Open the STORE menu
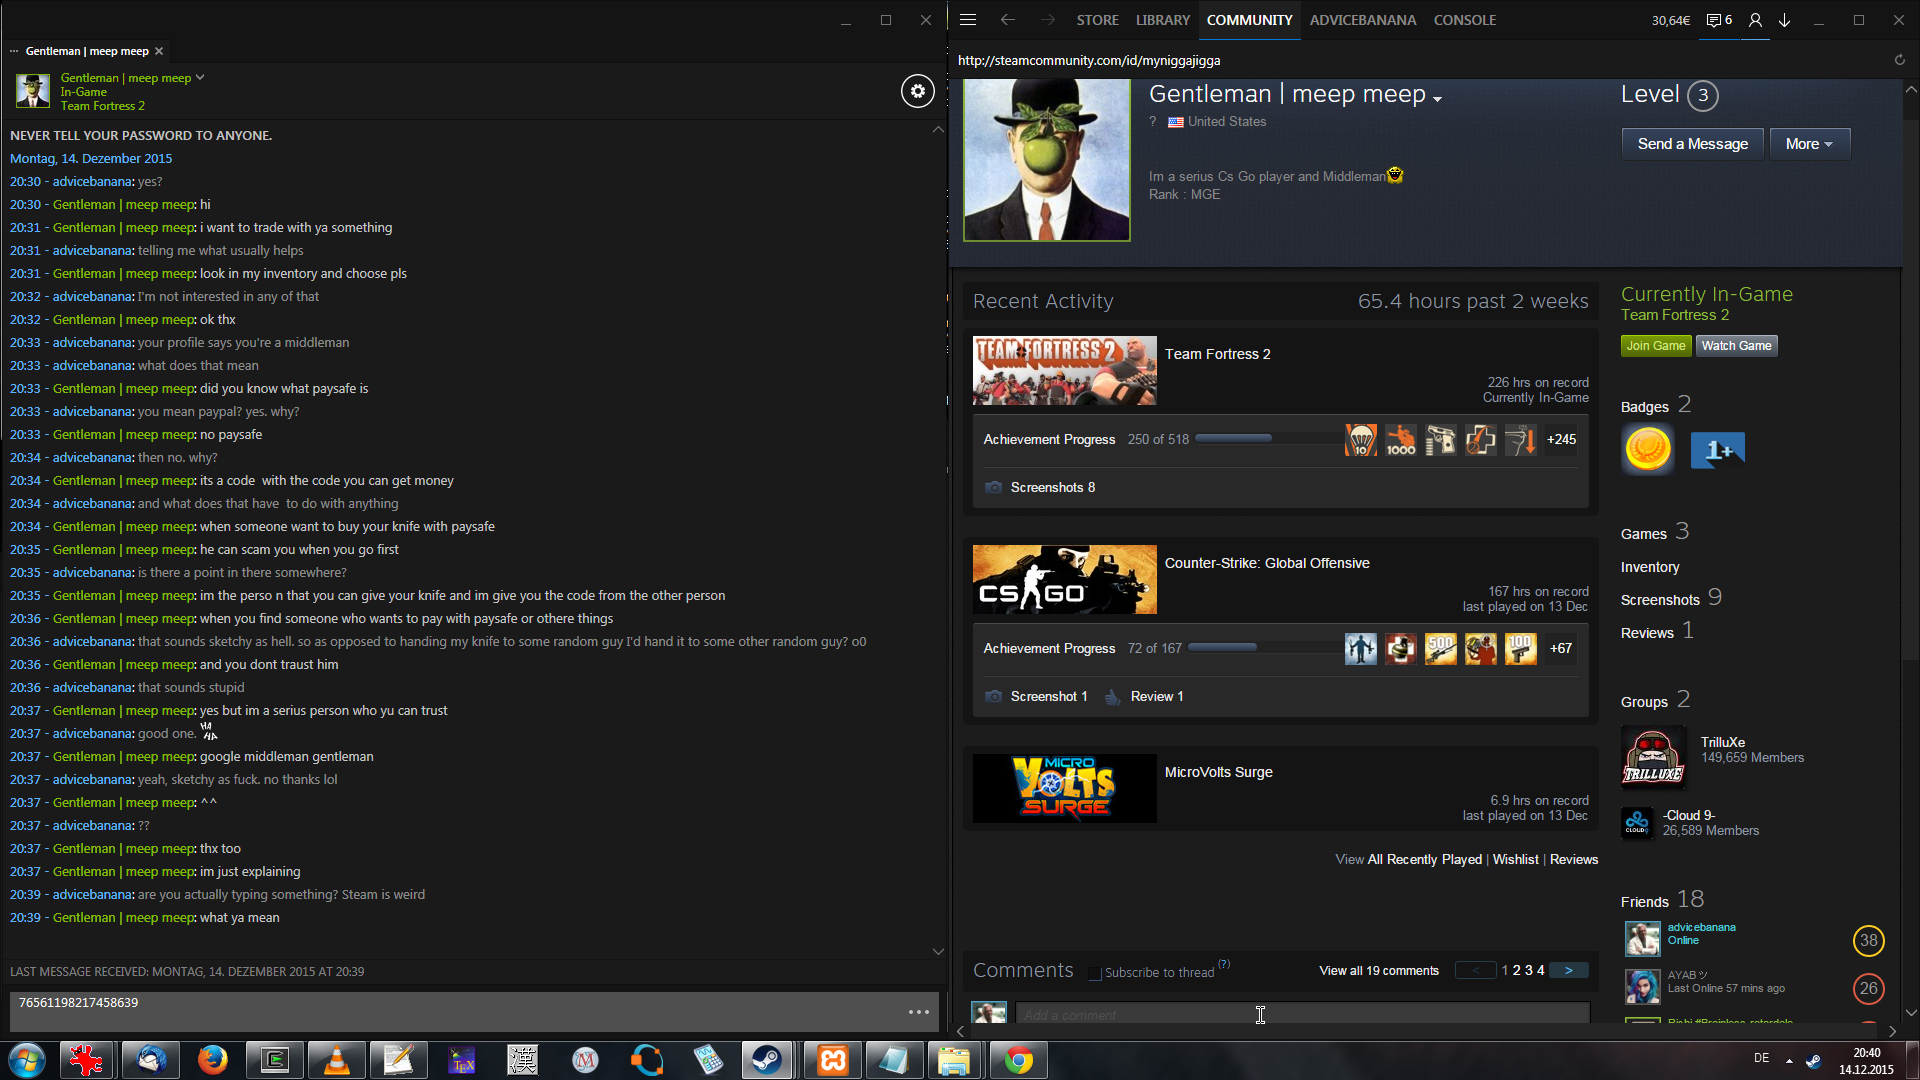 1097,20
